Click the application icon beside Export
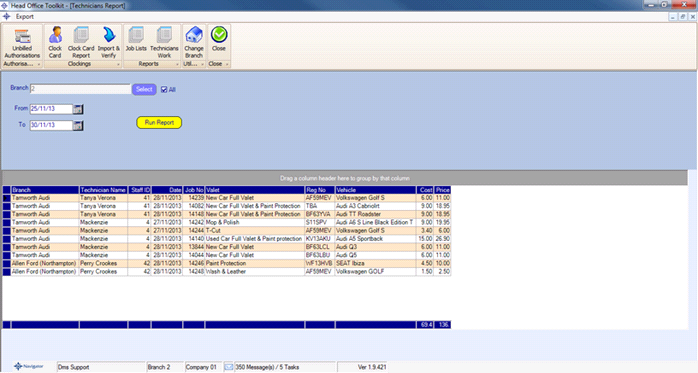The width and height of the screenshot is (698, 373). pyautogui.click(x=7, y=16)
